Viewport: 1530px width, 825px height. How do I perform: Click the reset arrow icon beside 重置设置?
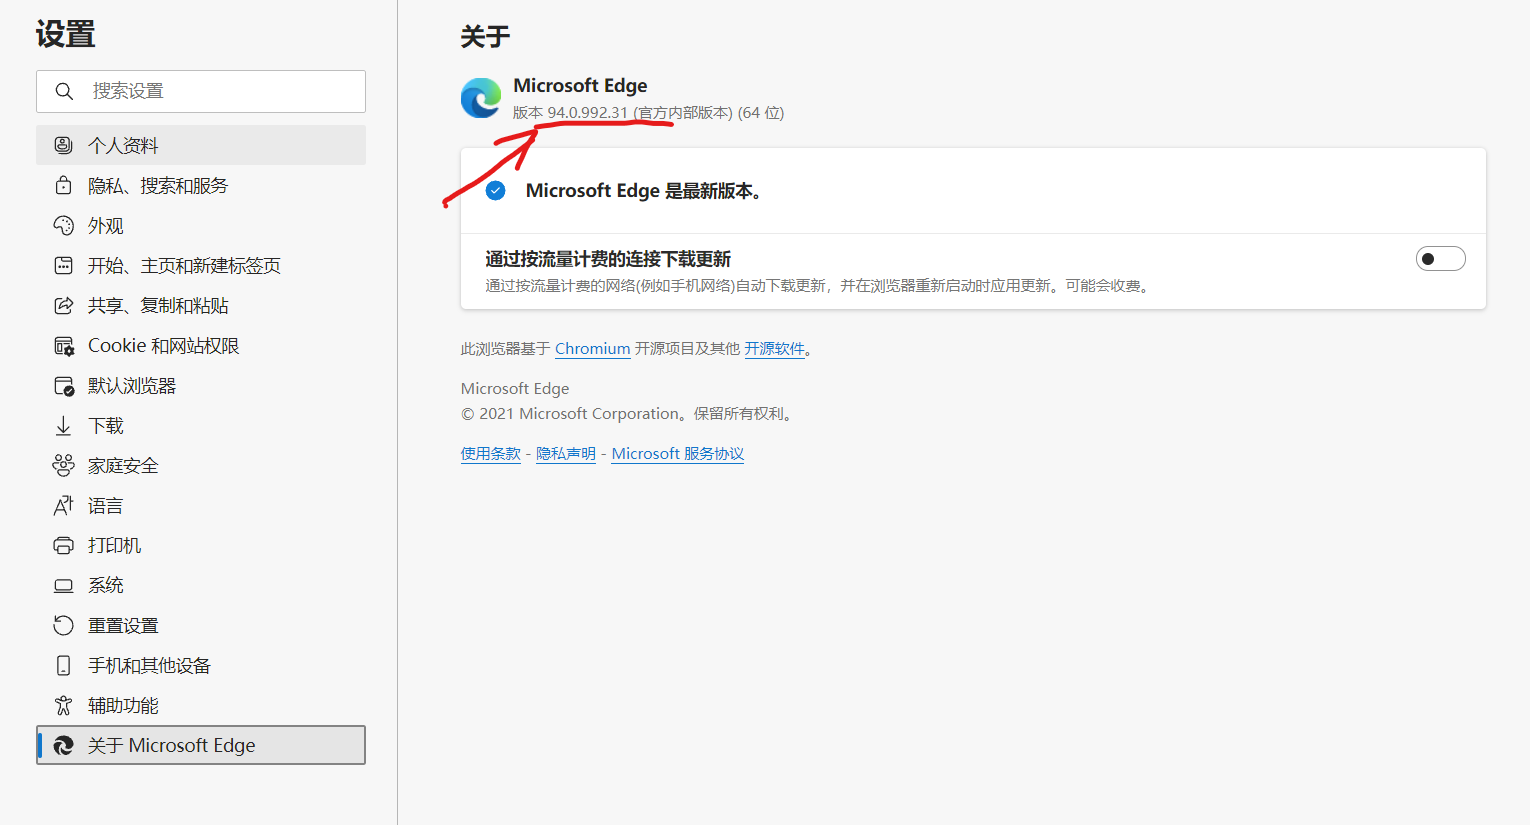click(x=63, y=625)
